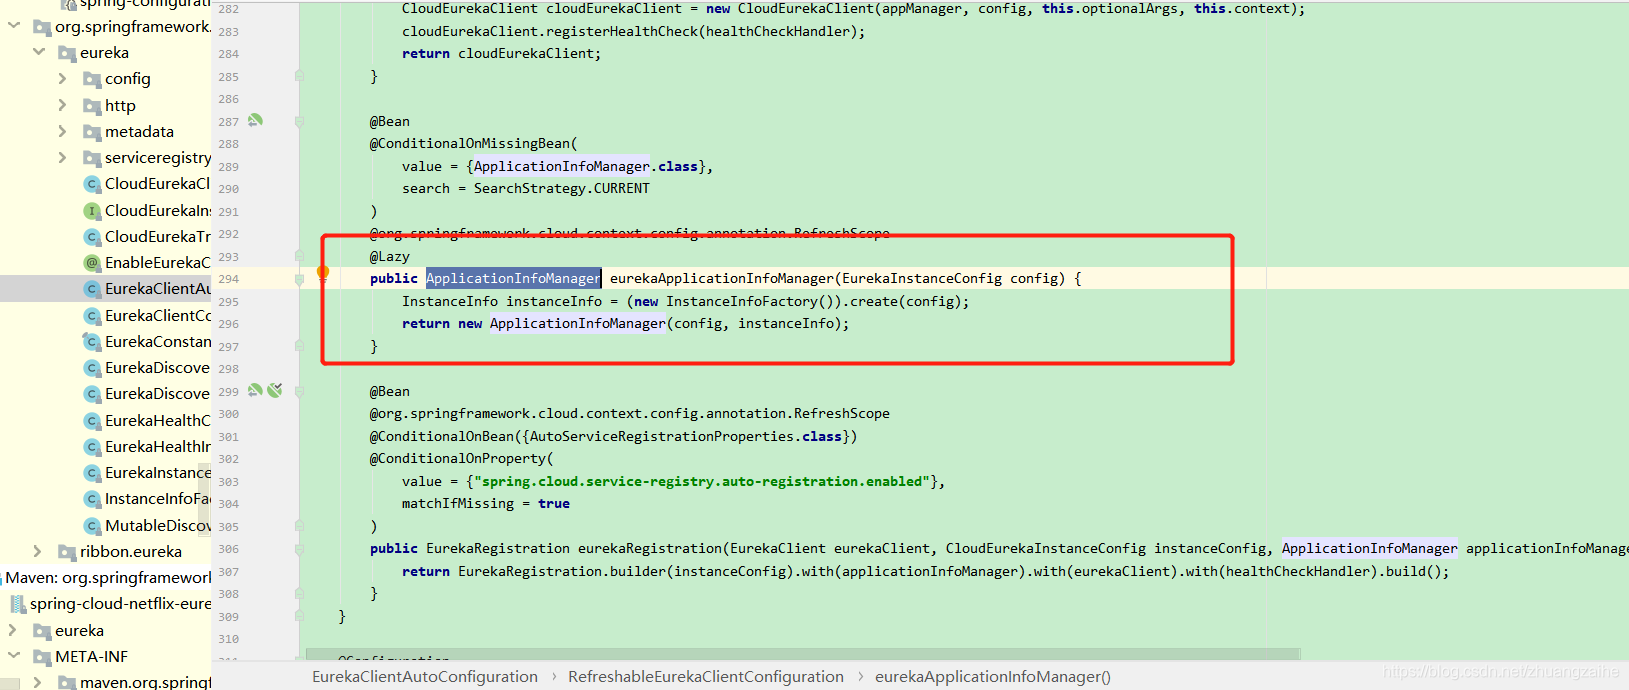Screen dimensions: 1629x690
Task: Click eurekaApplicationInfoManager() in the breadcrumb bar
Action: (993, 677)
